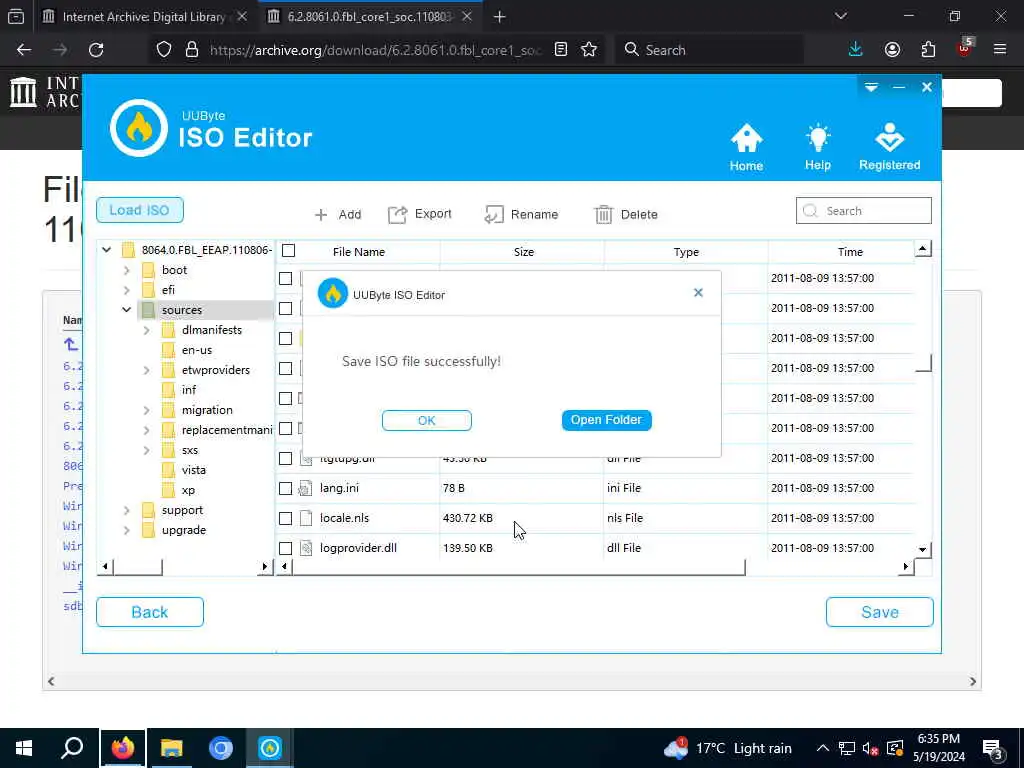
Task: Click the UUByte flame logo in header
Action: coord(138,128)
